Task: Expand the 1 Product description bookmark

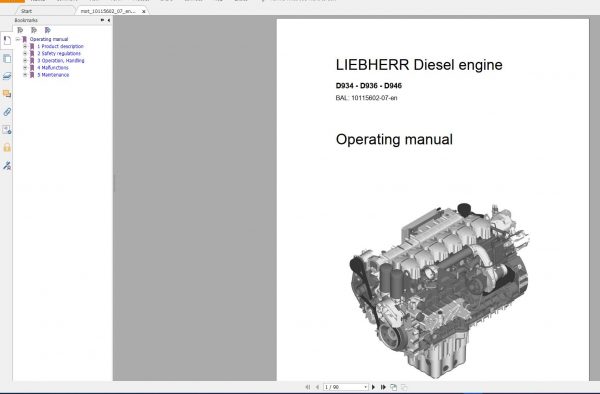Action: tap(25, 46)
